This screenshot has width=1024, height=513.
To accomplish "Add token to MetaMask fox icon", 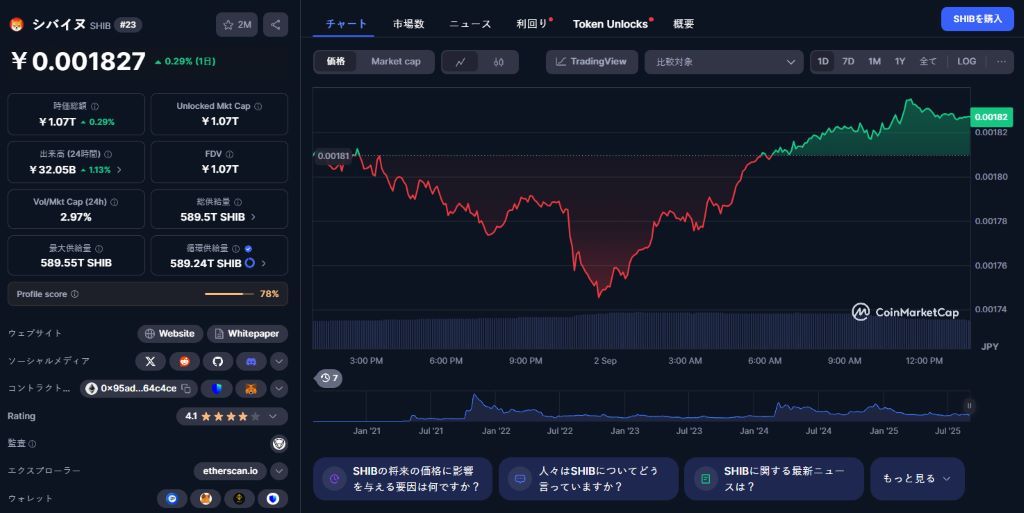I will coord(251,388).
